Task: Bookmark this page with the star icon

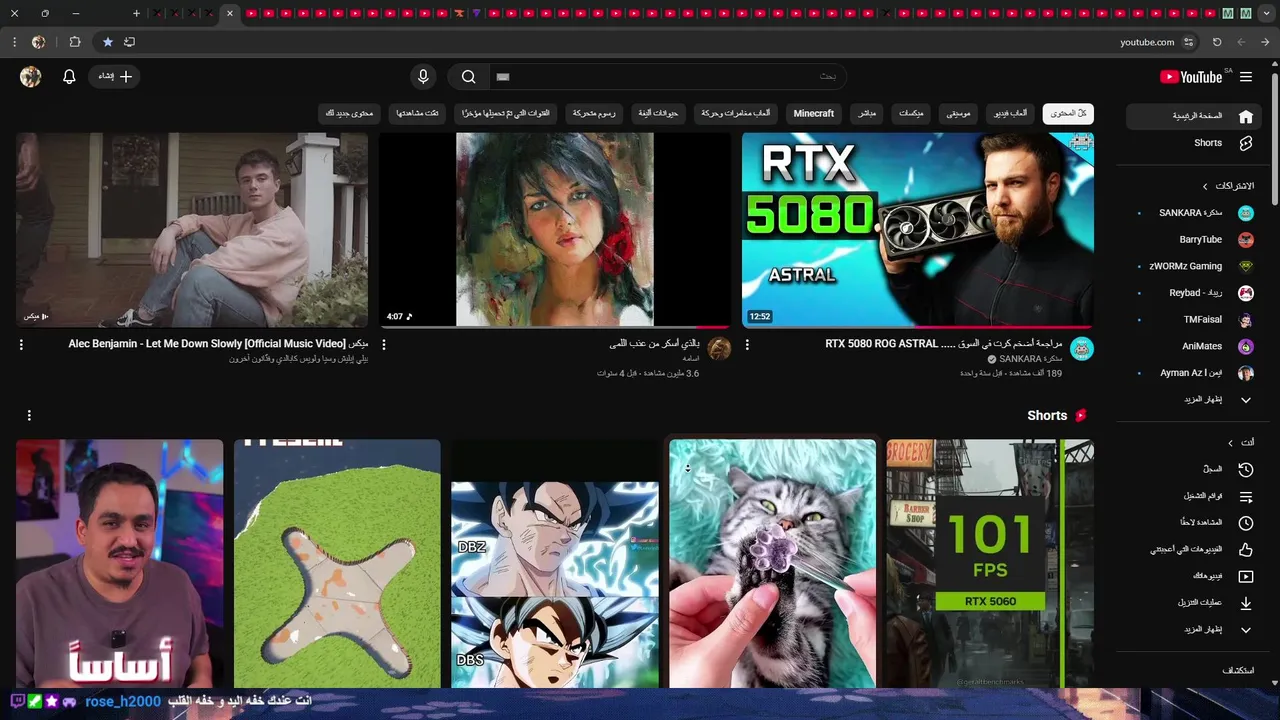Action: tap(107, 42)
